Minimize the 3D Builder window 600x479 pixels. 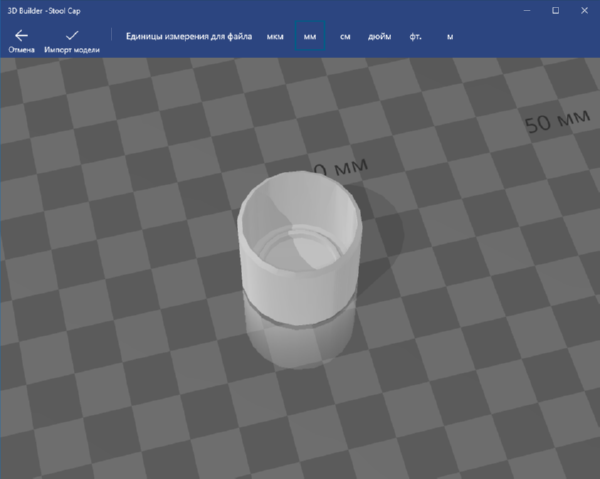[527, 10]
